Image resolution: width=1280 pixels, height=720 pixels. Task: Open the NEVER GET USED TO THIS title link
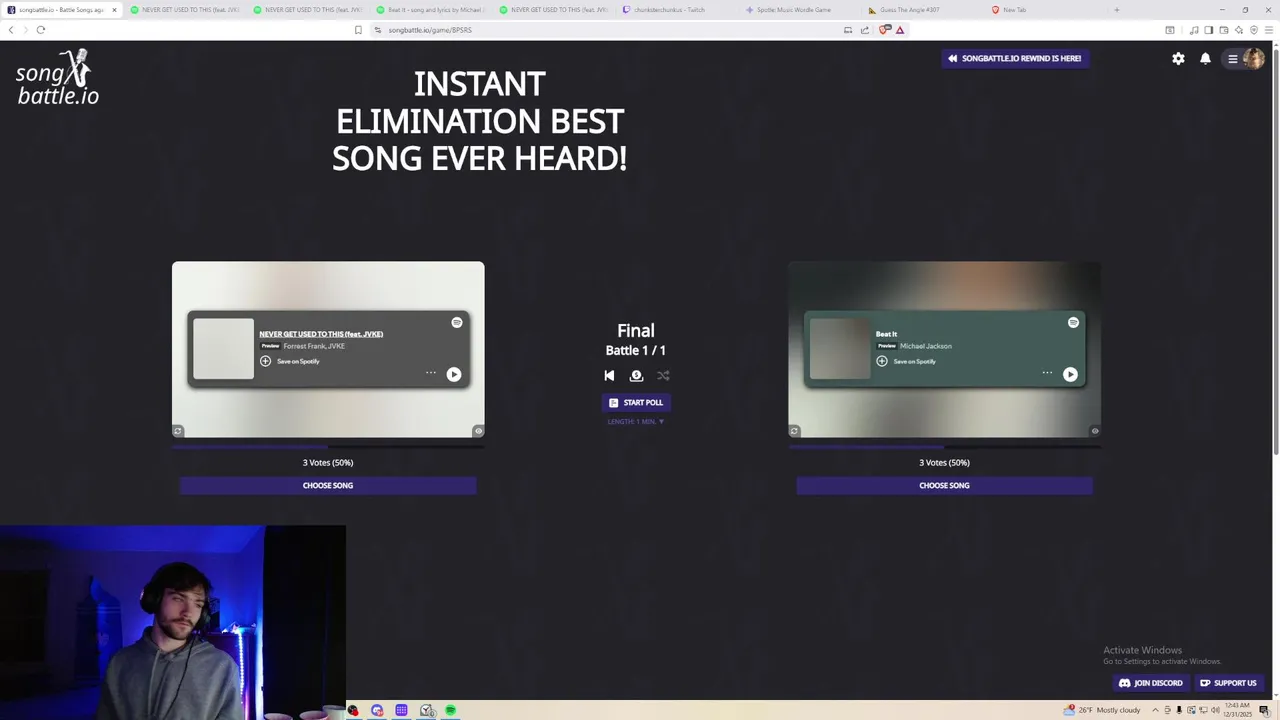tap(321, 334)
